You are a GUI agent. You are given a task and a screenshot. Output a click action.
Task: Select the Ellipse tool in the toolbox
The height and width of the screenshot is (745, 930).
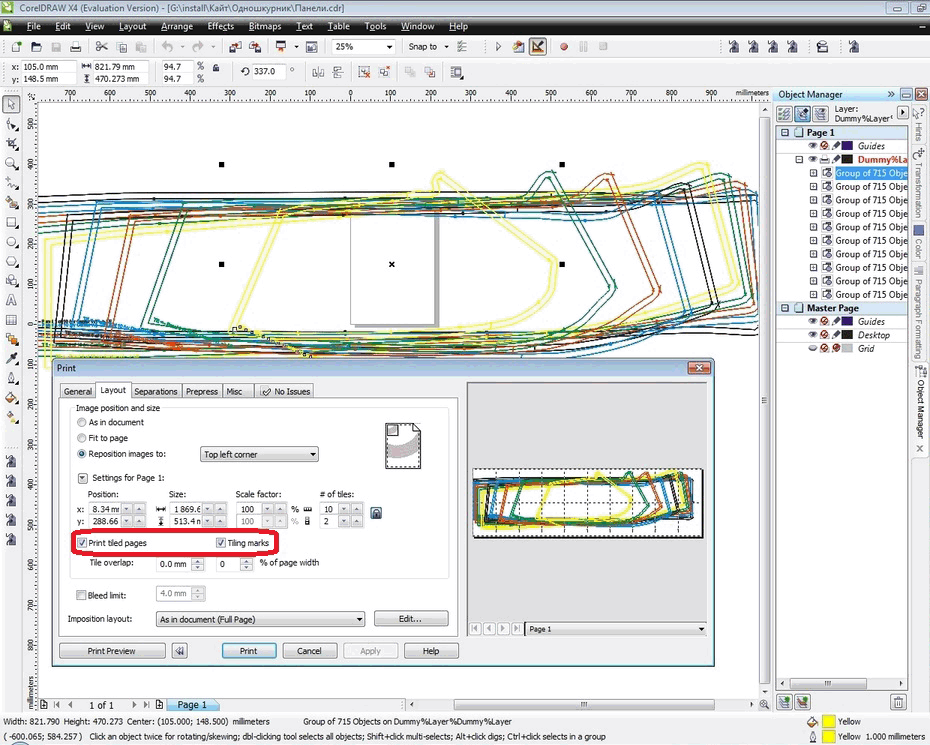(11, 242)
